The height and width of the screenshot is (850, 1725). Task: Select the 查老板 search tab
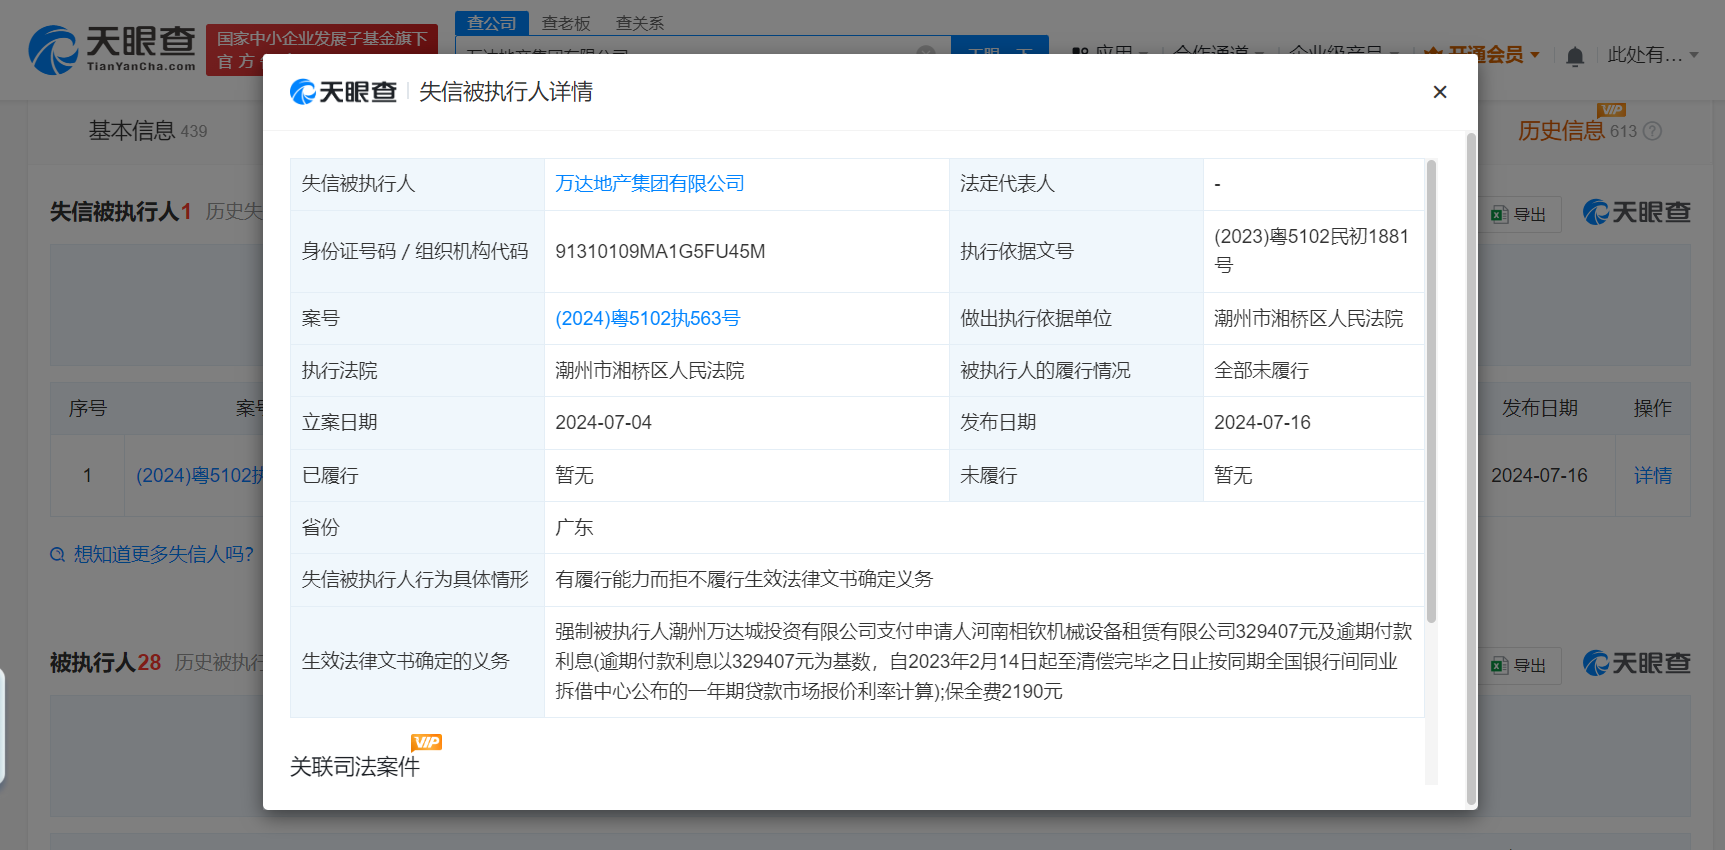click(566, 23)
